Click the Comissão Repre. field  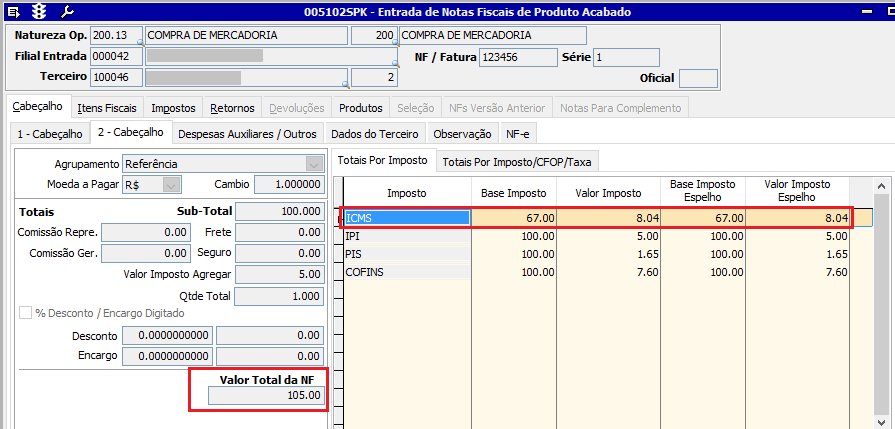coord(146,232)
